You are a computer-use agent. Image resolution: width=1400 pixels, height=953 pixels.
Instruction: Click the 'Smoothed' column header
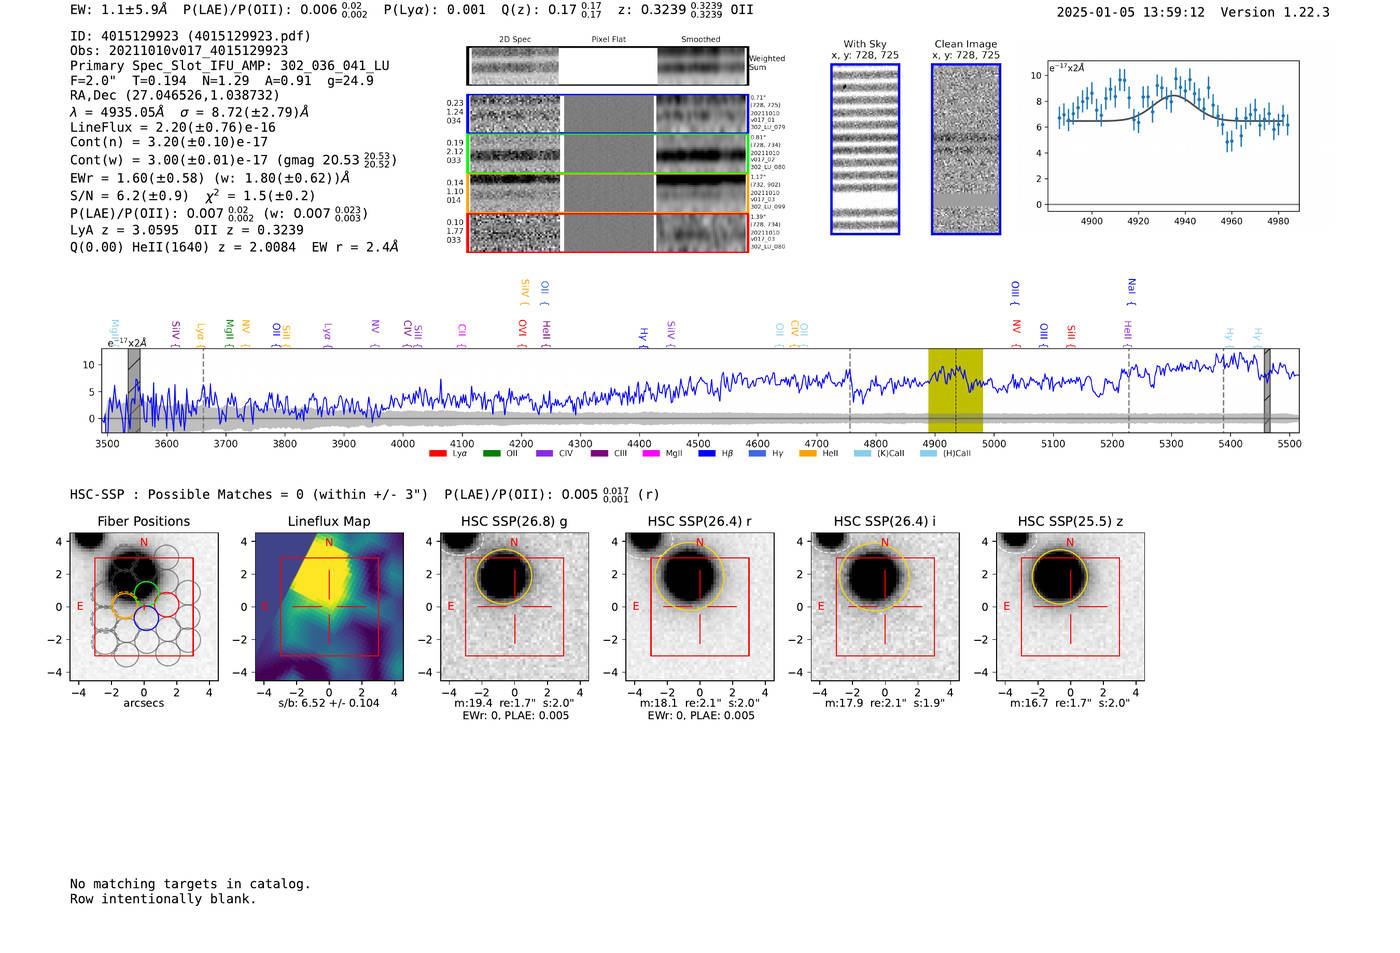coord(701,40)
